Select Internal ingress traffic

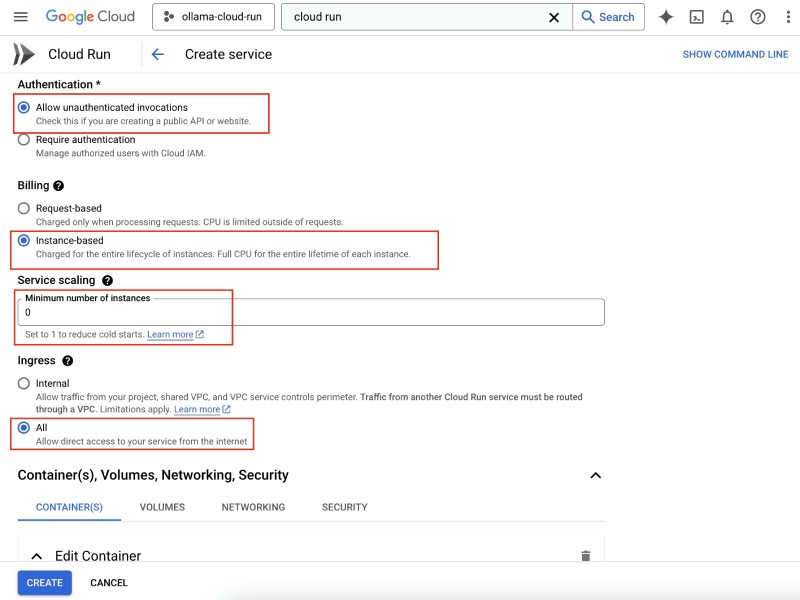(x=22, y=383)
